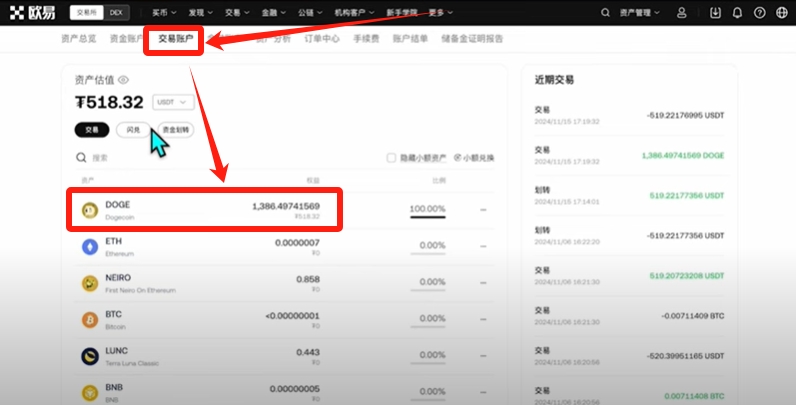Switch to the 账户结单 tab
Image resolution: width=796 pixels, height=405 pixels.
point(410,39)
